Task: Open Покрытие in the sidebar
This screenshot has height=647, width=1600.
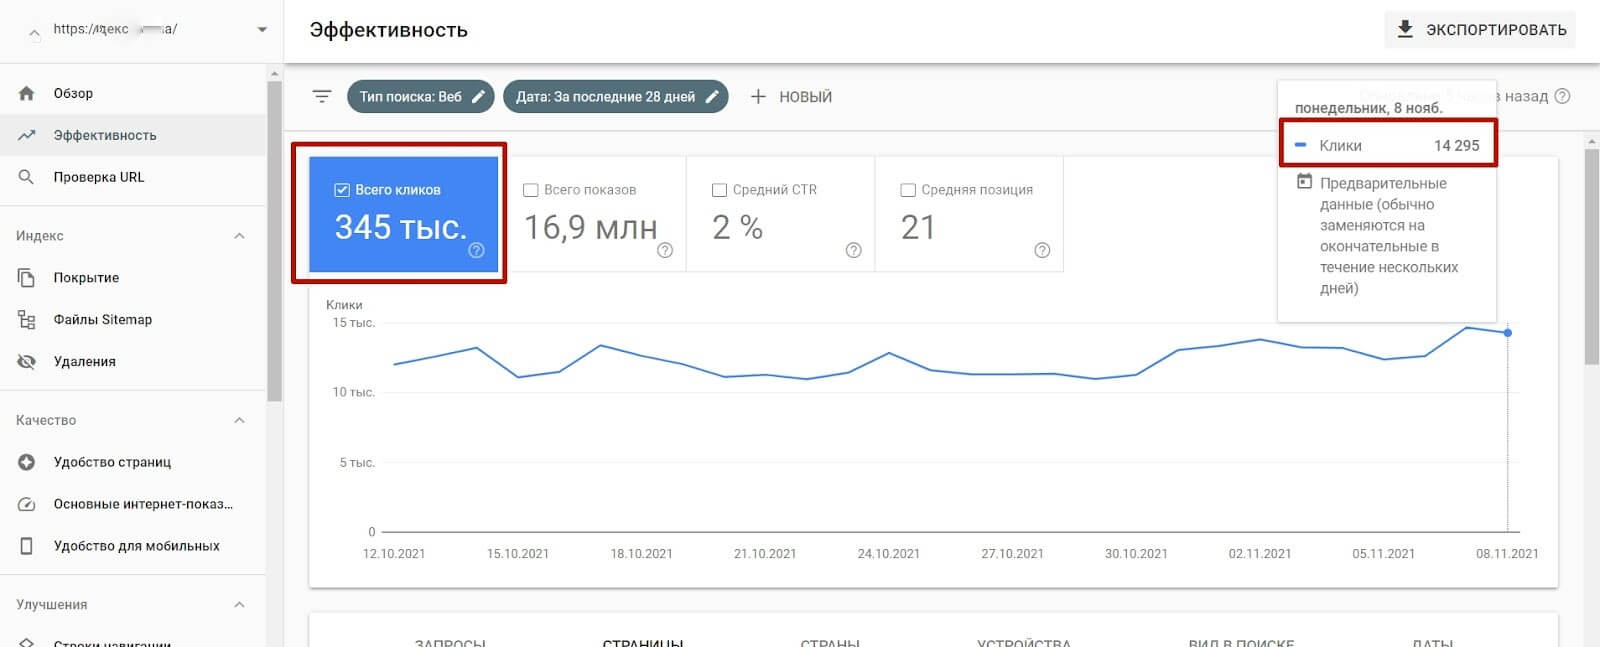Action: coord(133,278)
